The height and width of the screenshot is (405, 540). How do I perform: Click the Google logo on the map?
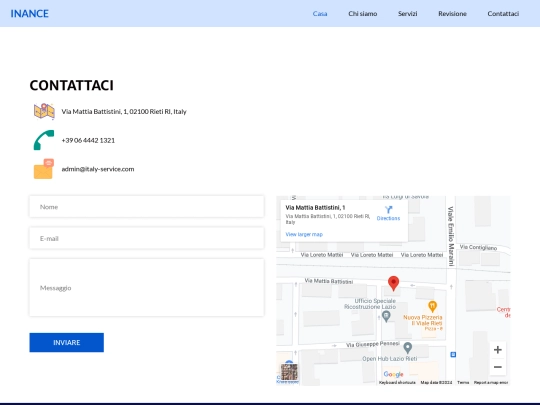click(x=393, y=374)
